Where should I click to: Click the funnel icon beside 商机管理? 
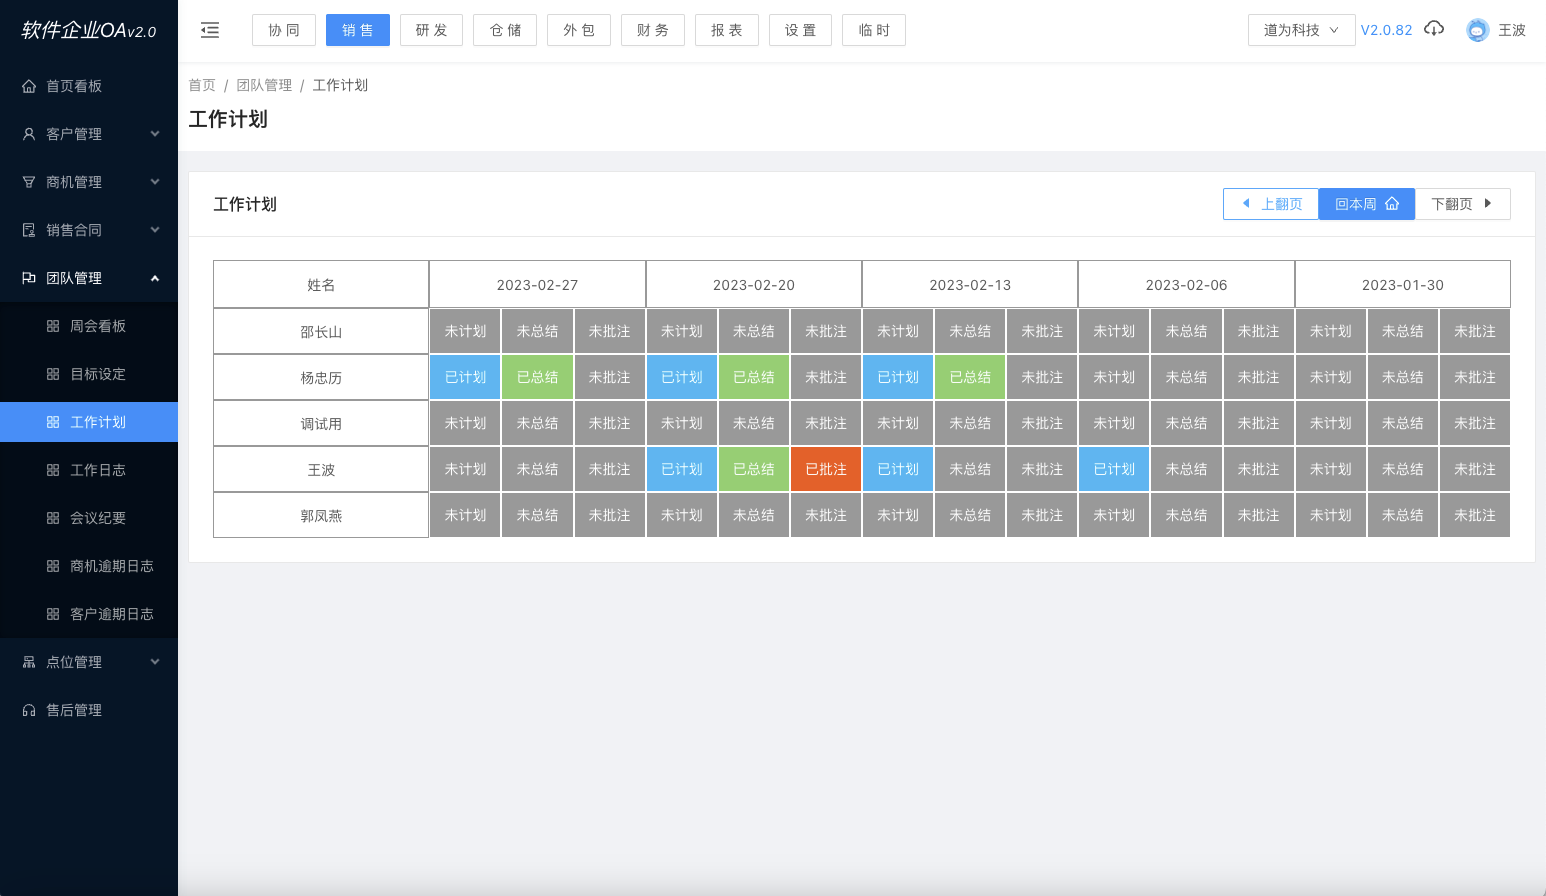[29, 182]
